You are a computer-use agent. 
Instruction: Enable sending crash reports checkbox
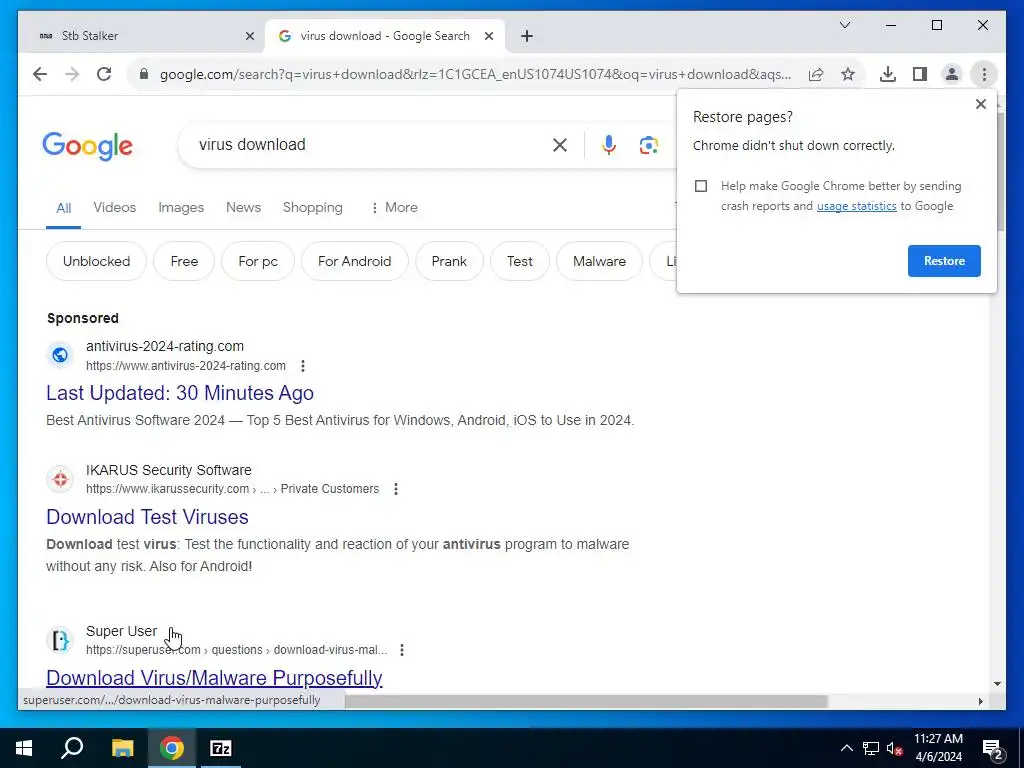click(x=701, y=186)
